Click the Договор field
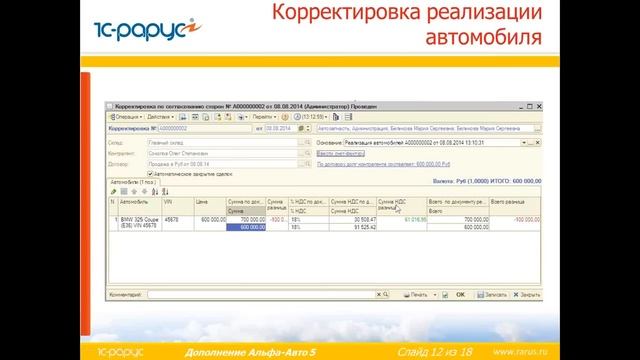This screenshot has width=640, height=360. 222,164
